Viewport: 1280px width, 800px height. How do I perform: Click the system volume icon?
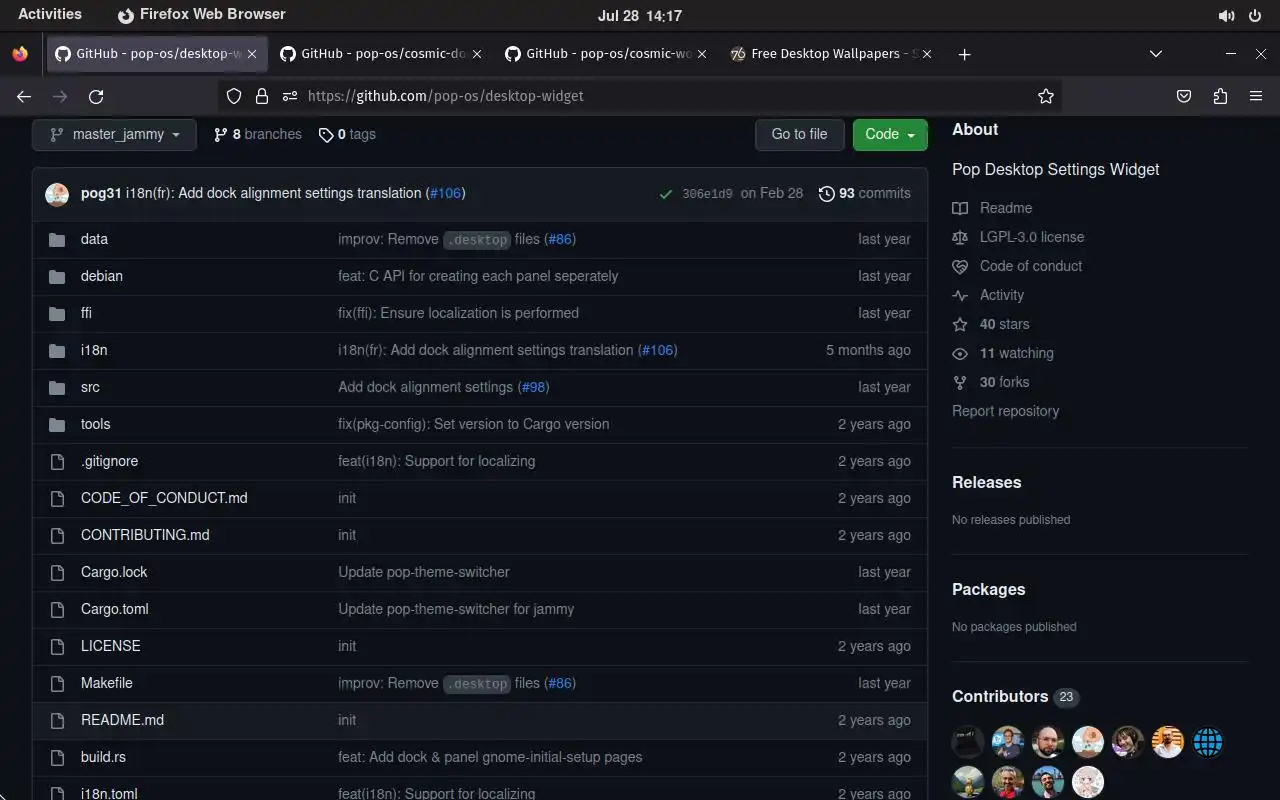1226,16
